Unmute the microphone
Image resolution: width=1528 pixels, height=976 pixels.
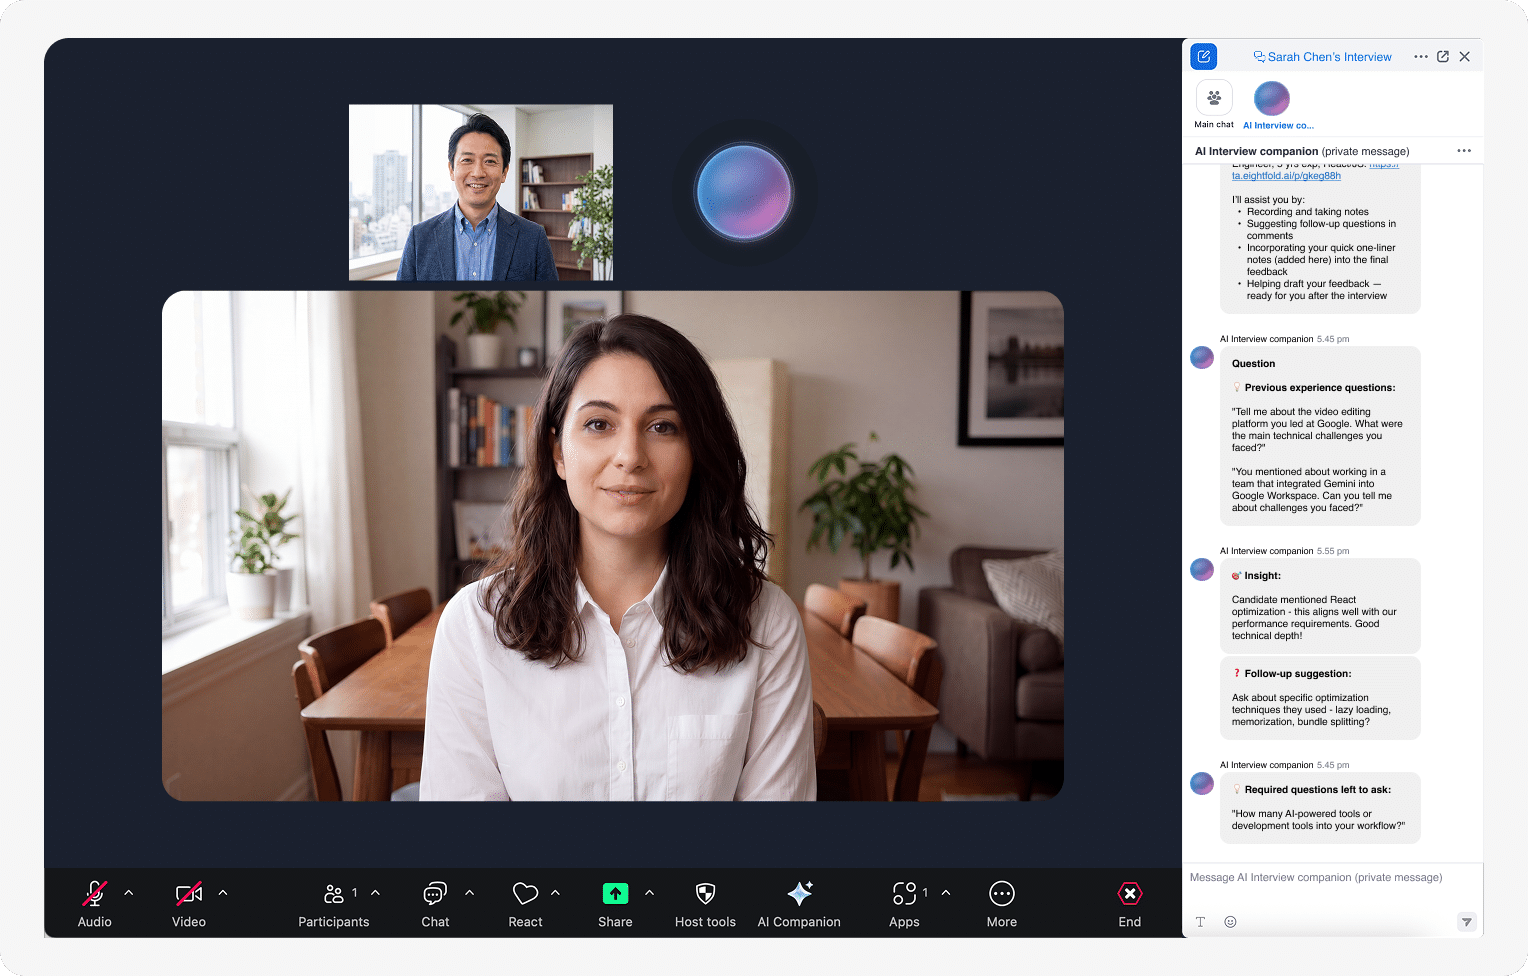point(94,893)
